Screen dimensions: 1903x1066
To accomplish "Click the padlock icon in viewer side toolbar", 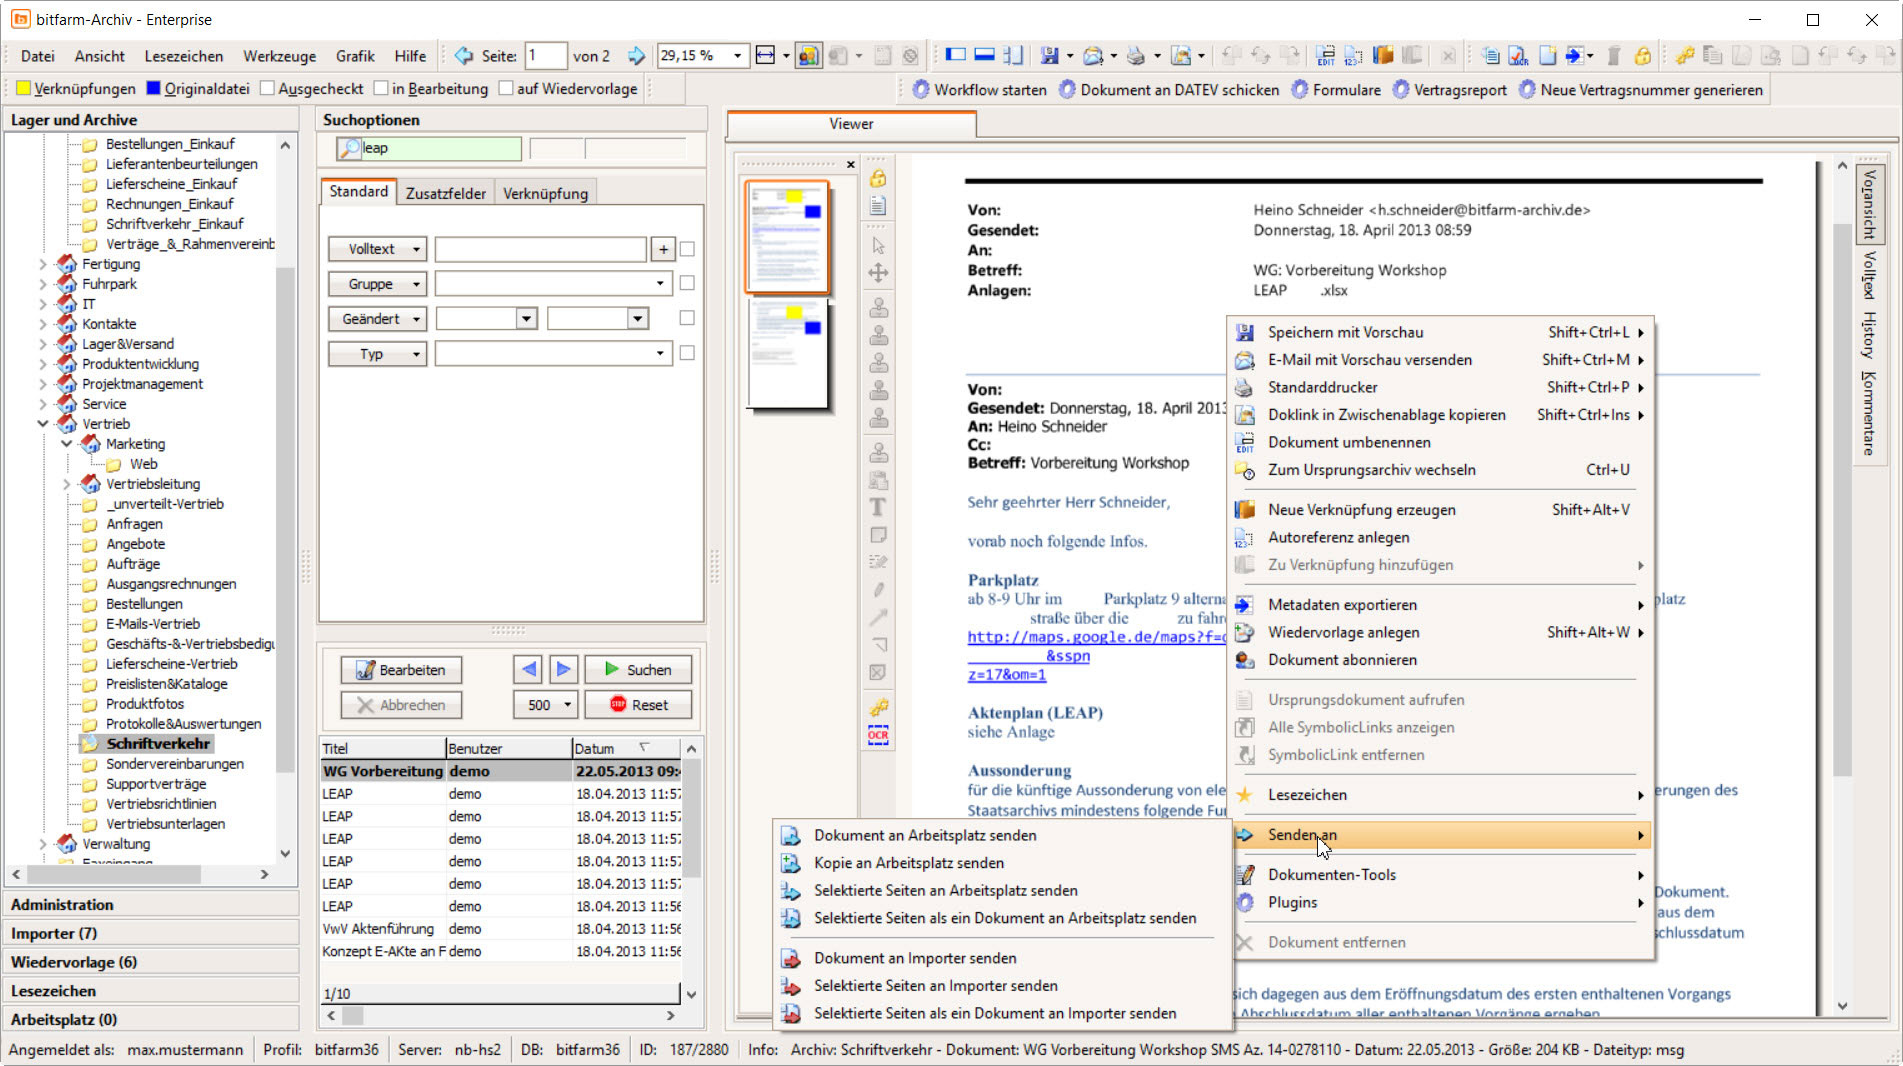I will [x=878, y=178].
